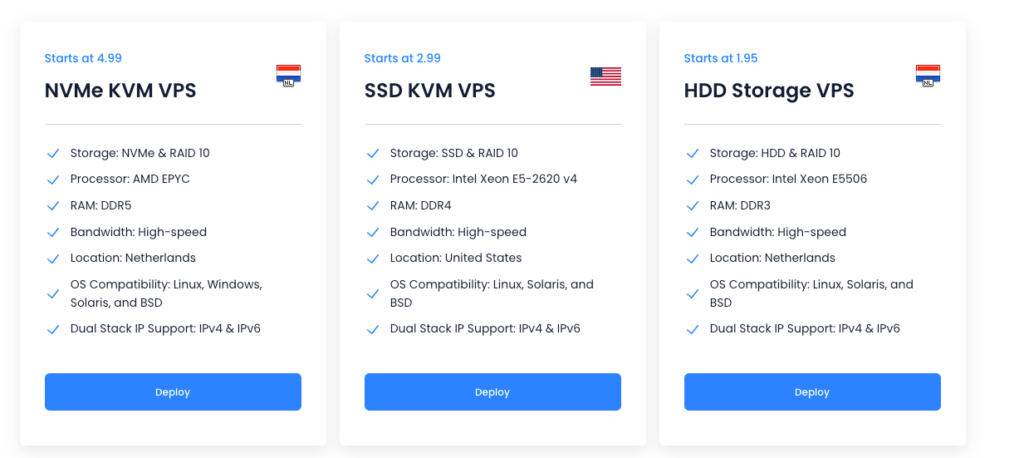Click checkmark beside Location: United States
Viewport: 1024px width, 458px height.
[x=373, y=259]
